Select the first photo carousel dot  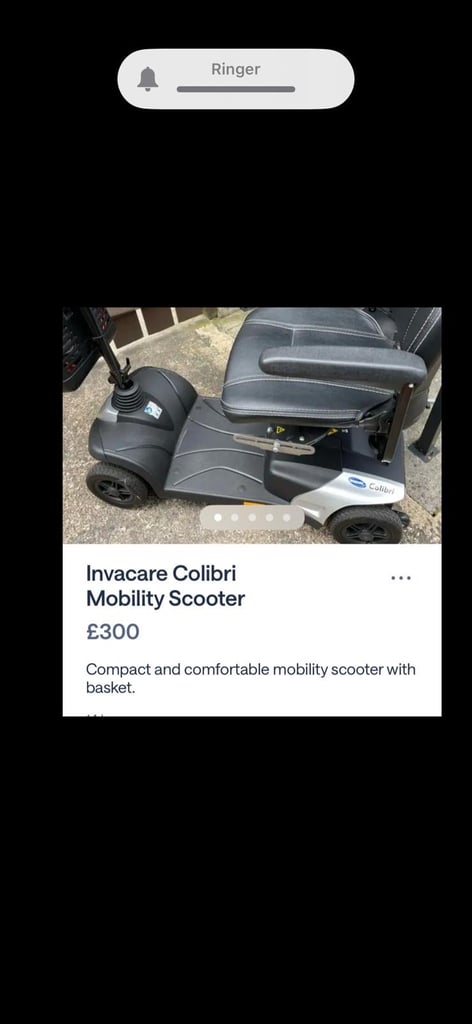pos(218,518)
